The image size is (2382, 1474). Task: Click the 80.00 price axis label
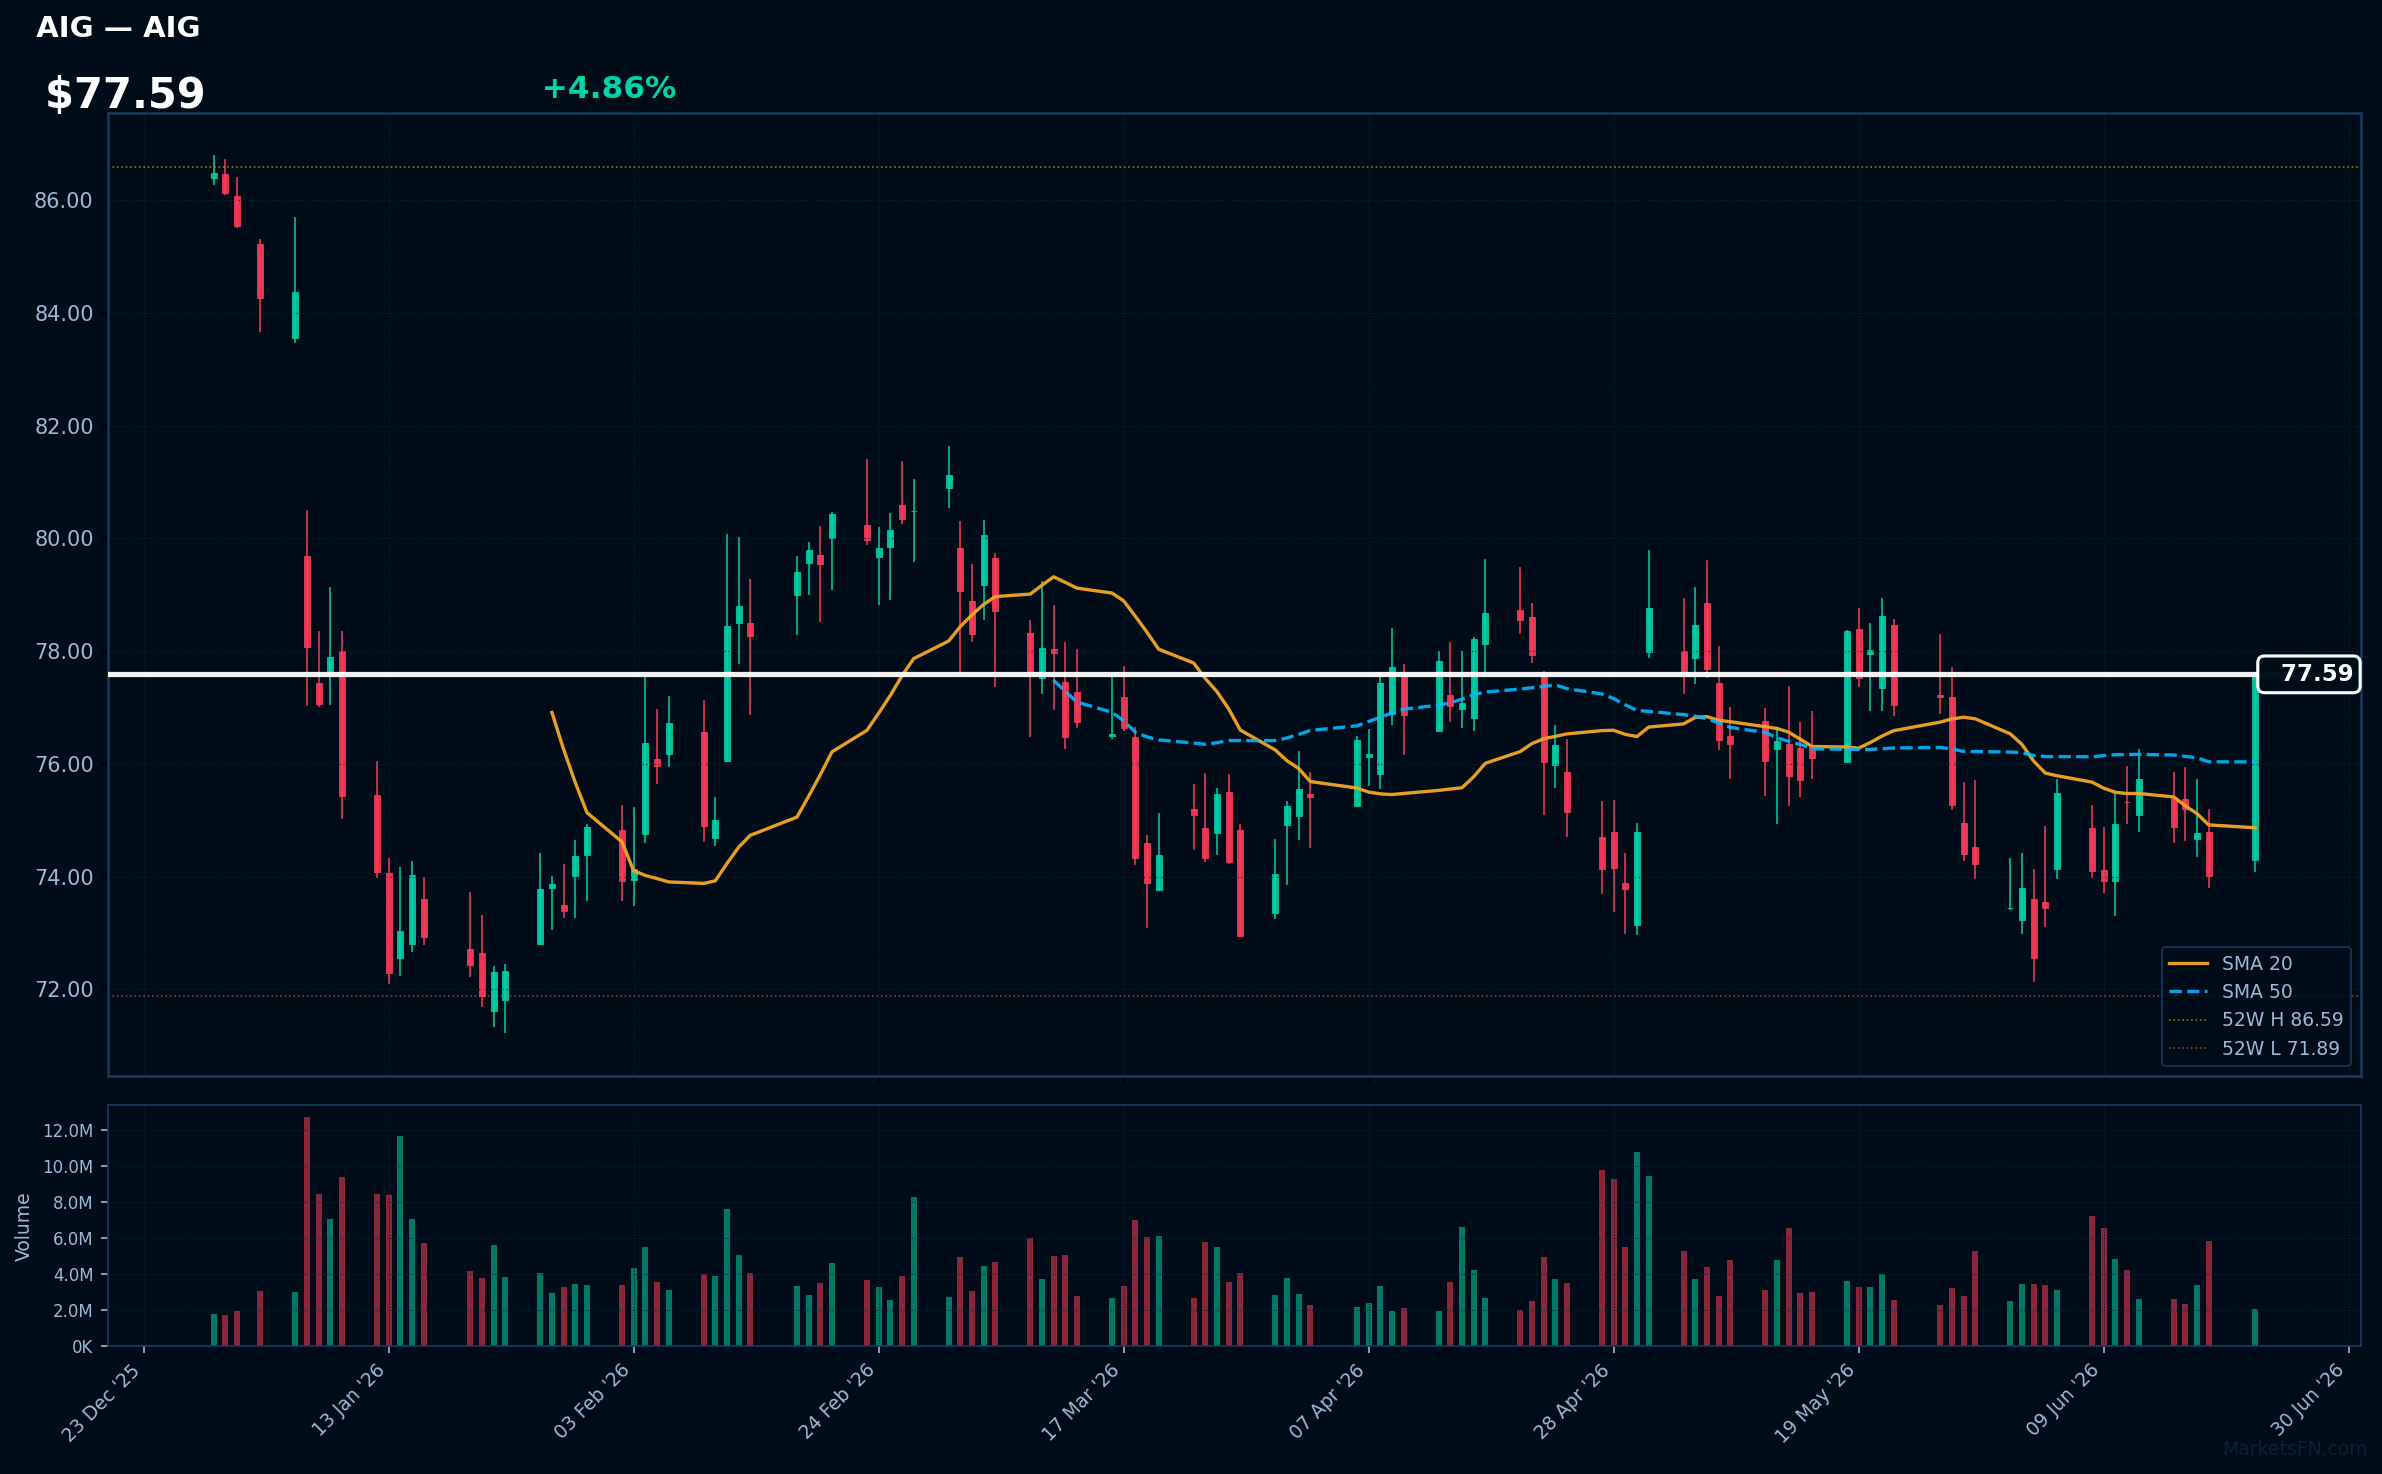[x=63, y=539]
